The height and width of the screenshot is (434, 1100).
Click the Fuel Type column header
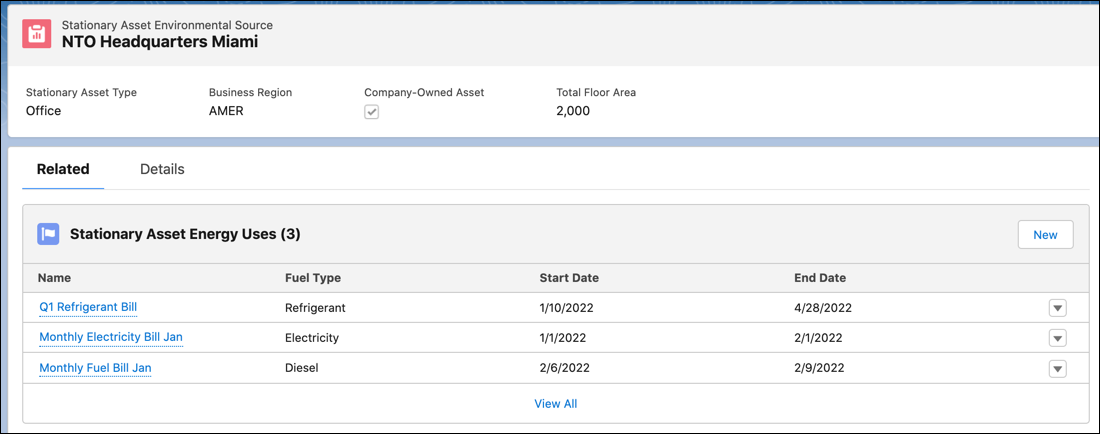[313, 278]
